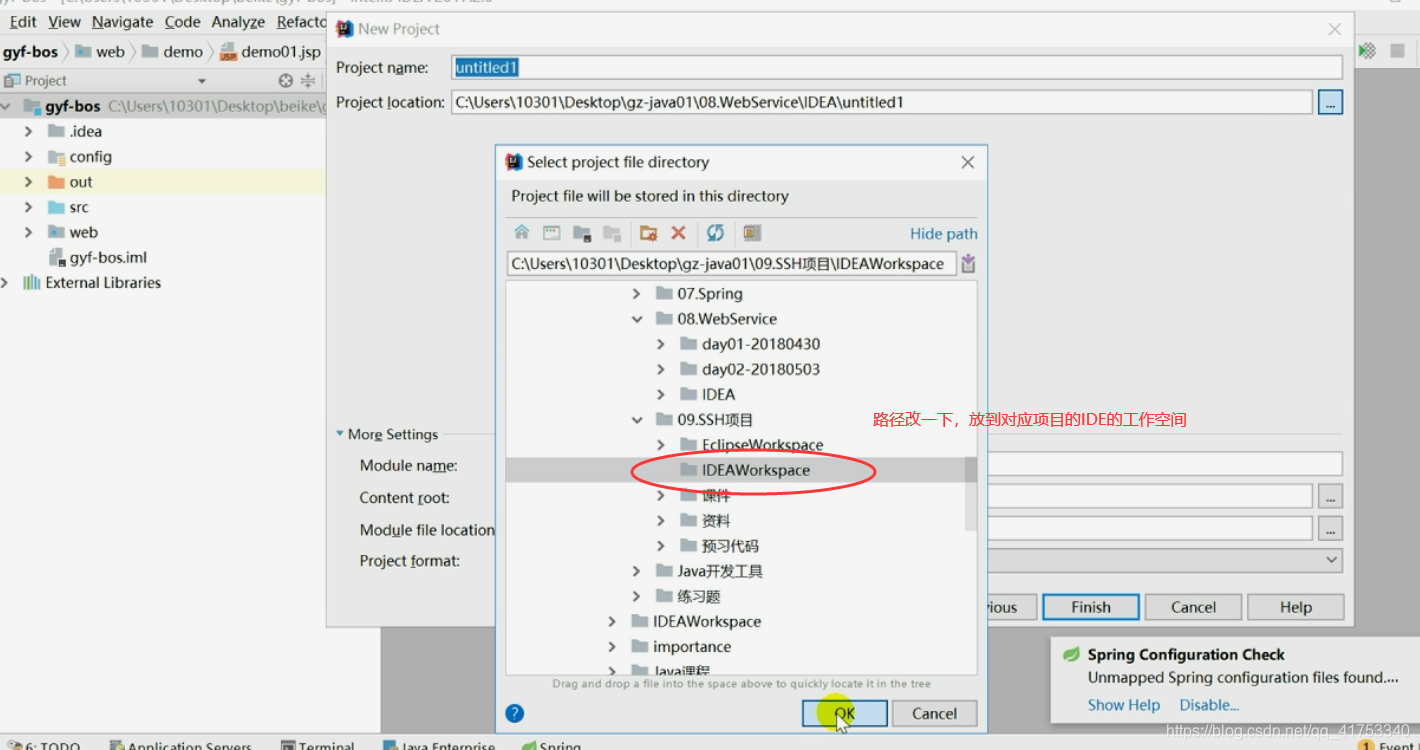Refresh the directory tree

[715, 233]
